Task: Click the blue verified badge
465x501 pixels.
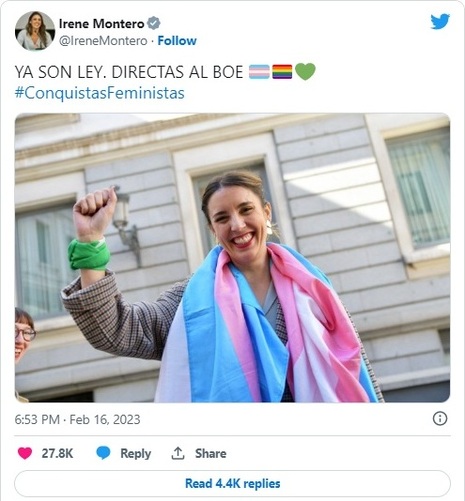Action: (154, 23)
